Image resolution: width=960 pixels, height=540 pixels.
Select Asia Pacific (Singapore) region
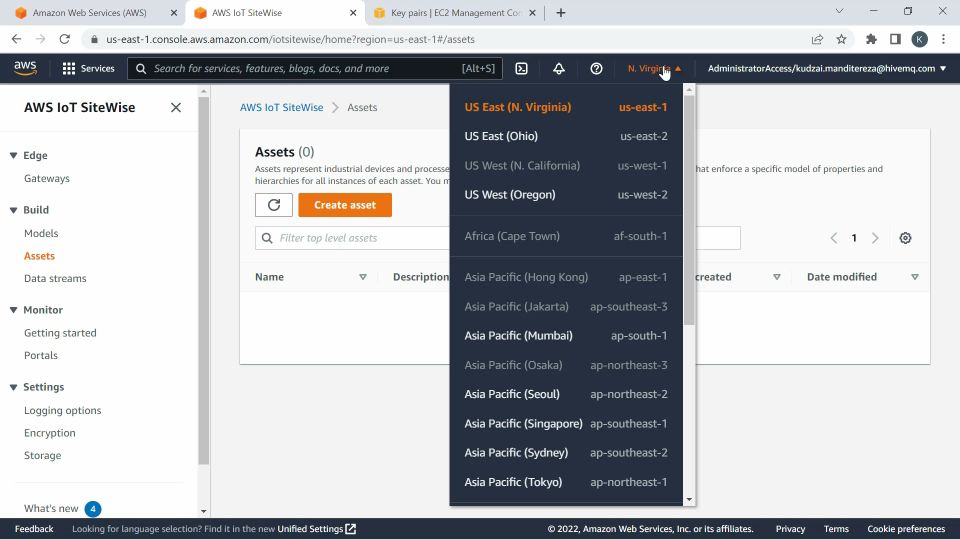[x=566, y=424]
